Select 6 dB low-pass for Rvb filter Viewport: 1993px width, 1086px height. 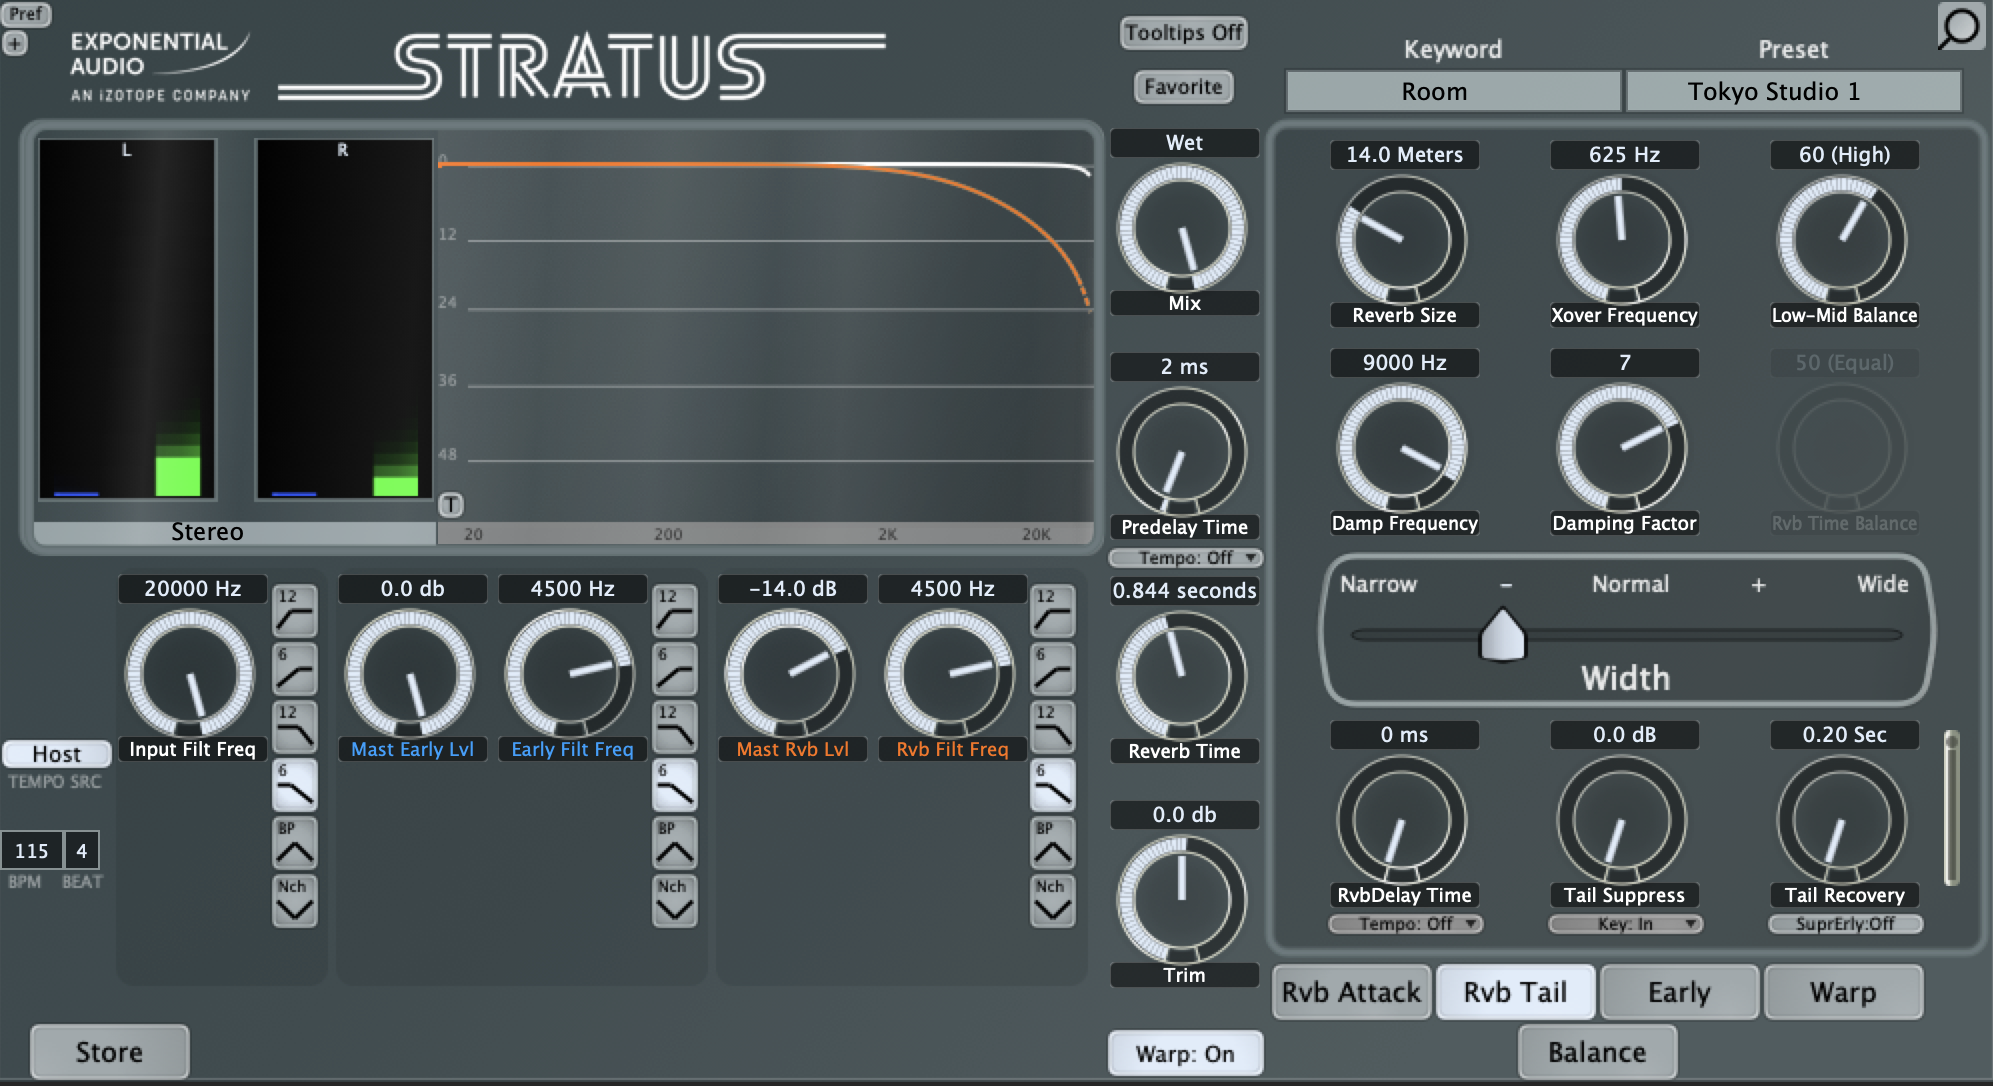1053,785
